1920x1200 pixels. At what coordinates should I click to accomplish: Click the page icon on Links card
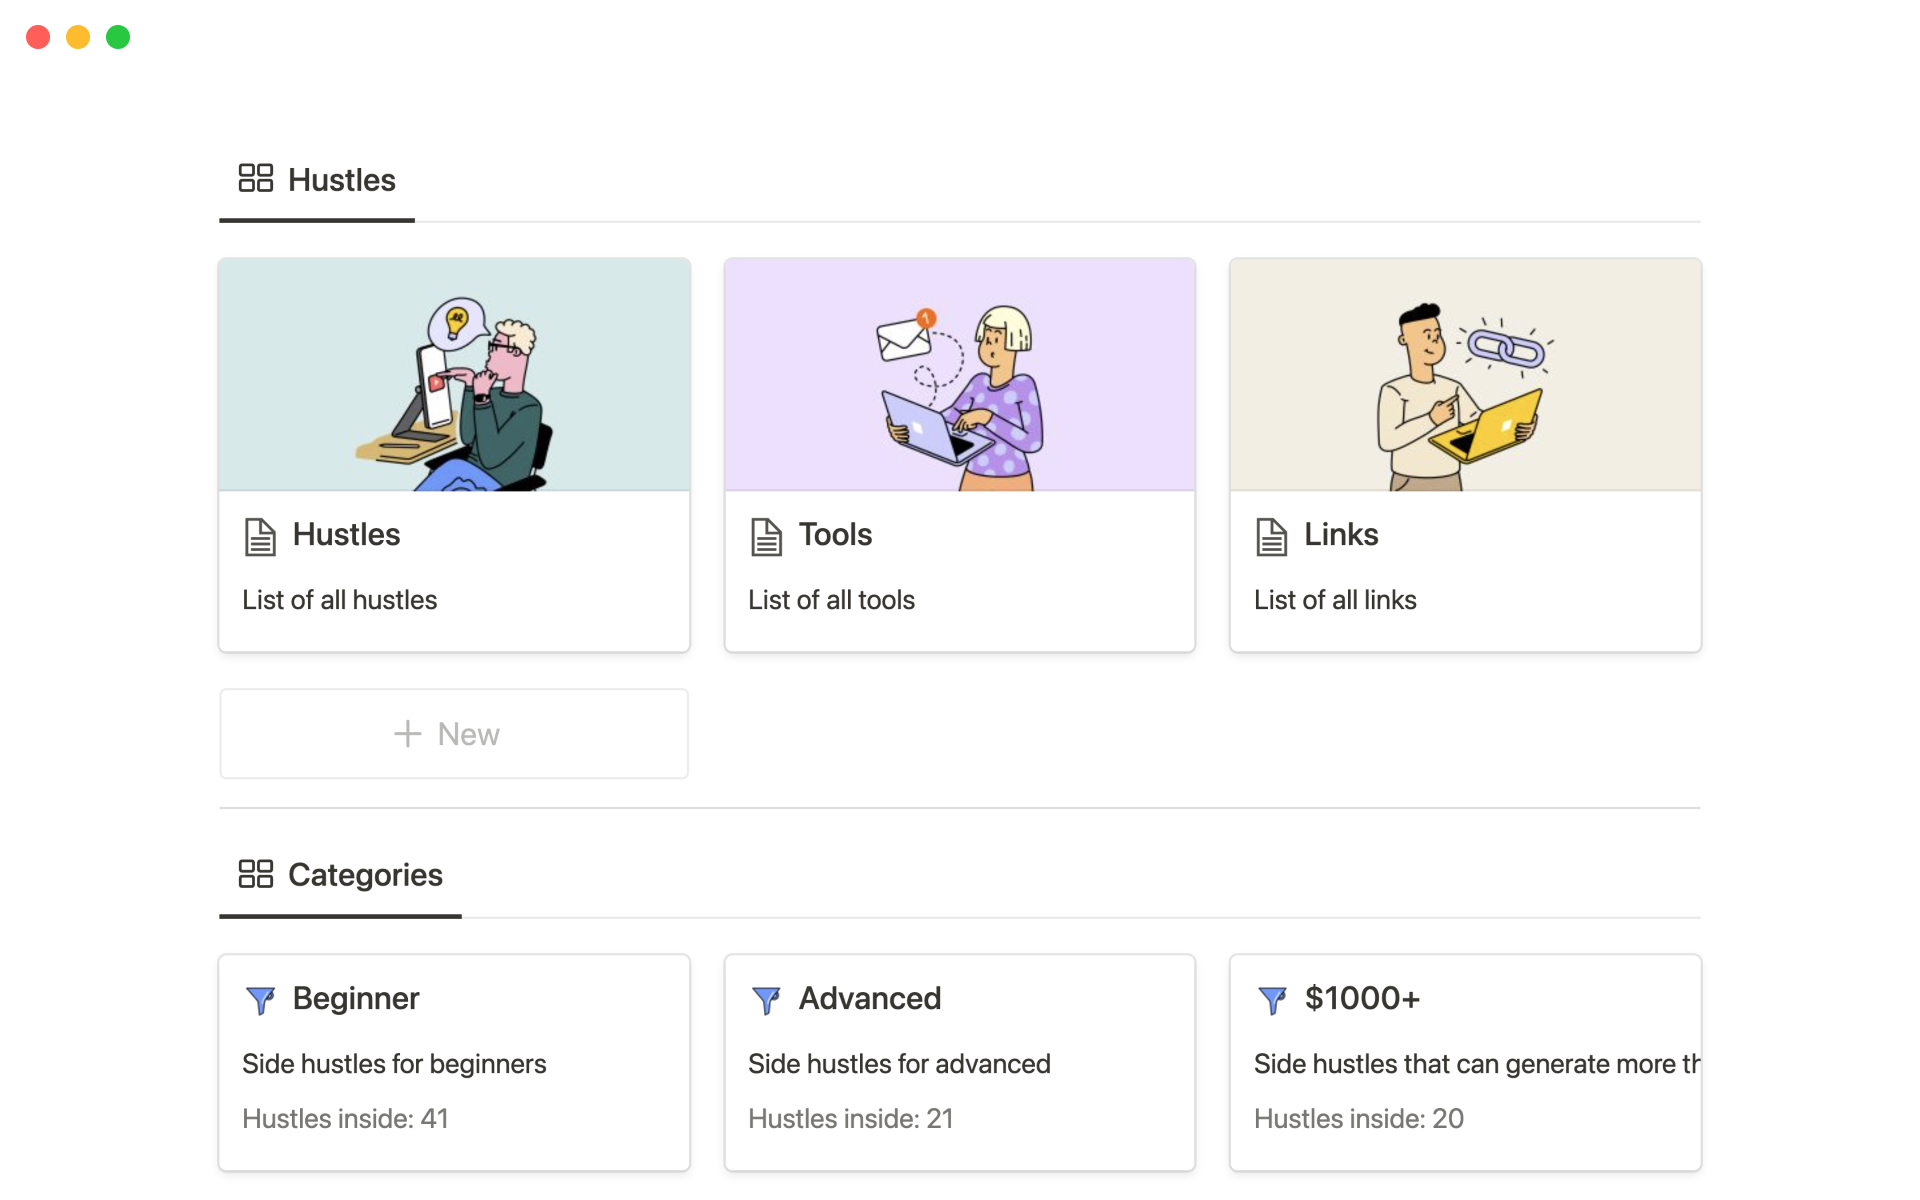click(x=1271, y=536)
